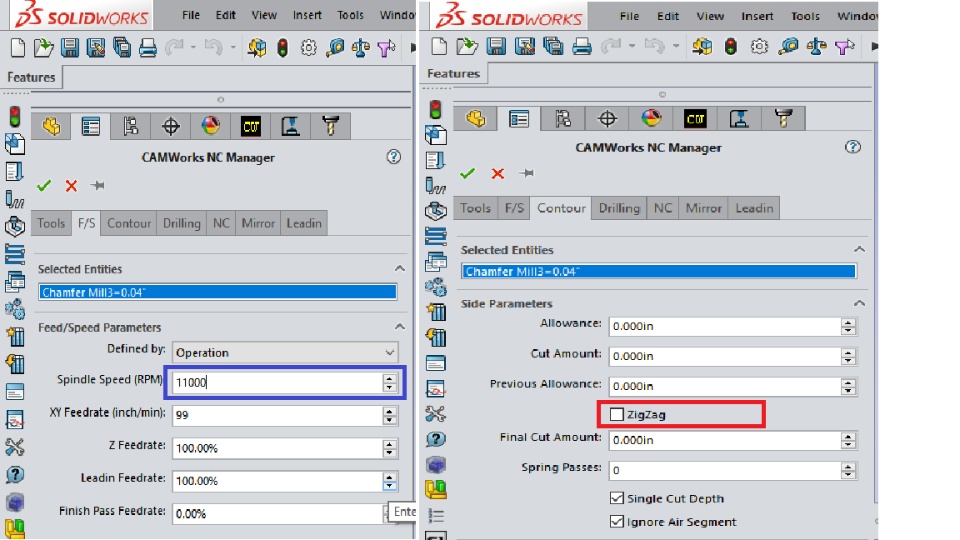Screen dimensions: 960x540
Task: Select Chamfer Mill3 entity in left panel
Action: 217,292
